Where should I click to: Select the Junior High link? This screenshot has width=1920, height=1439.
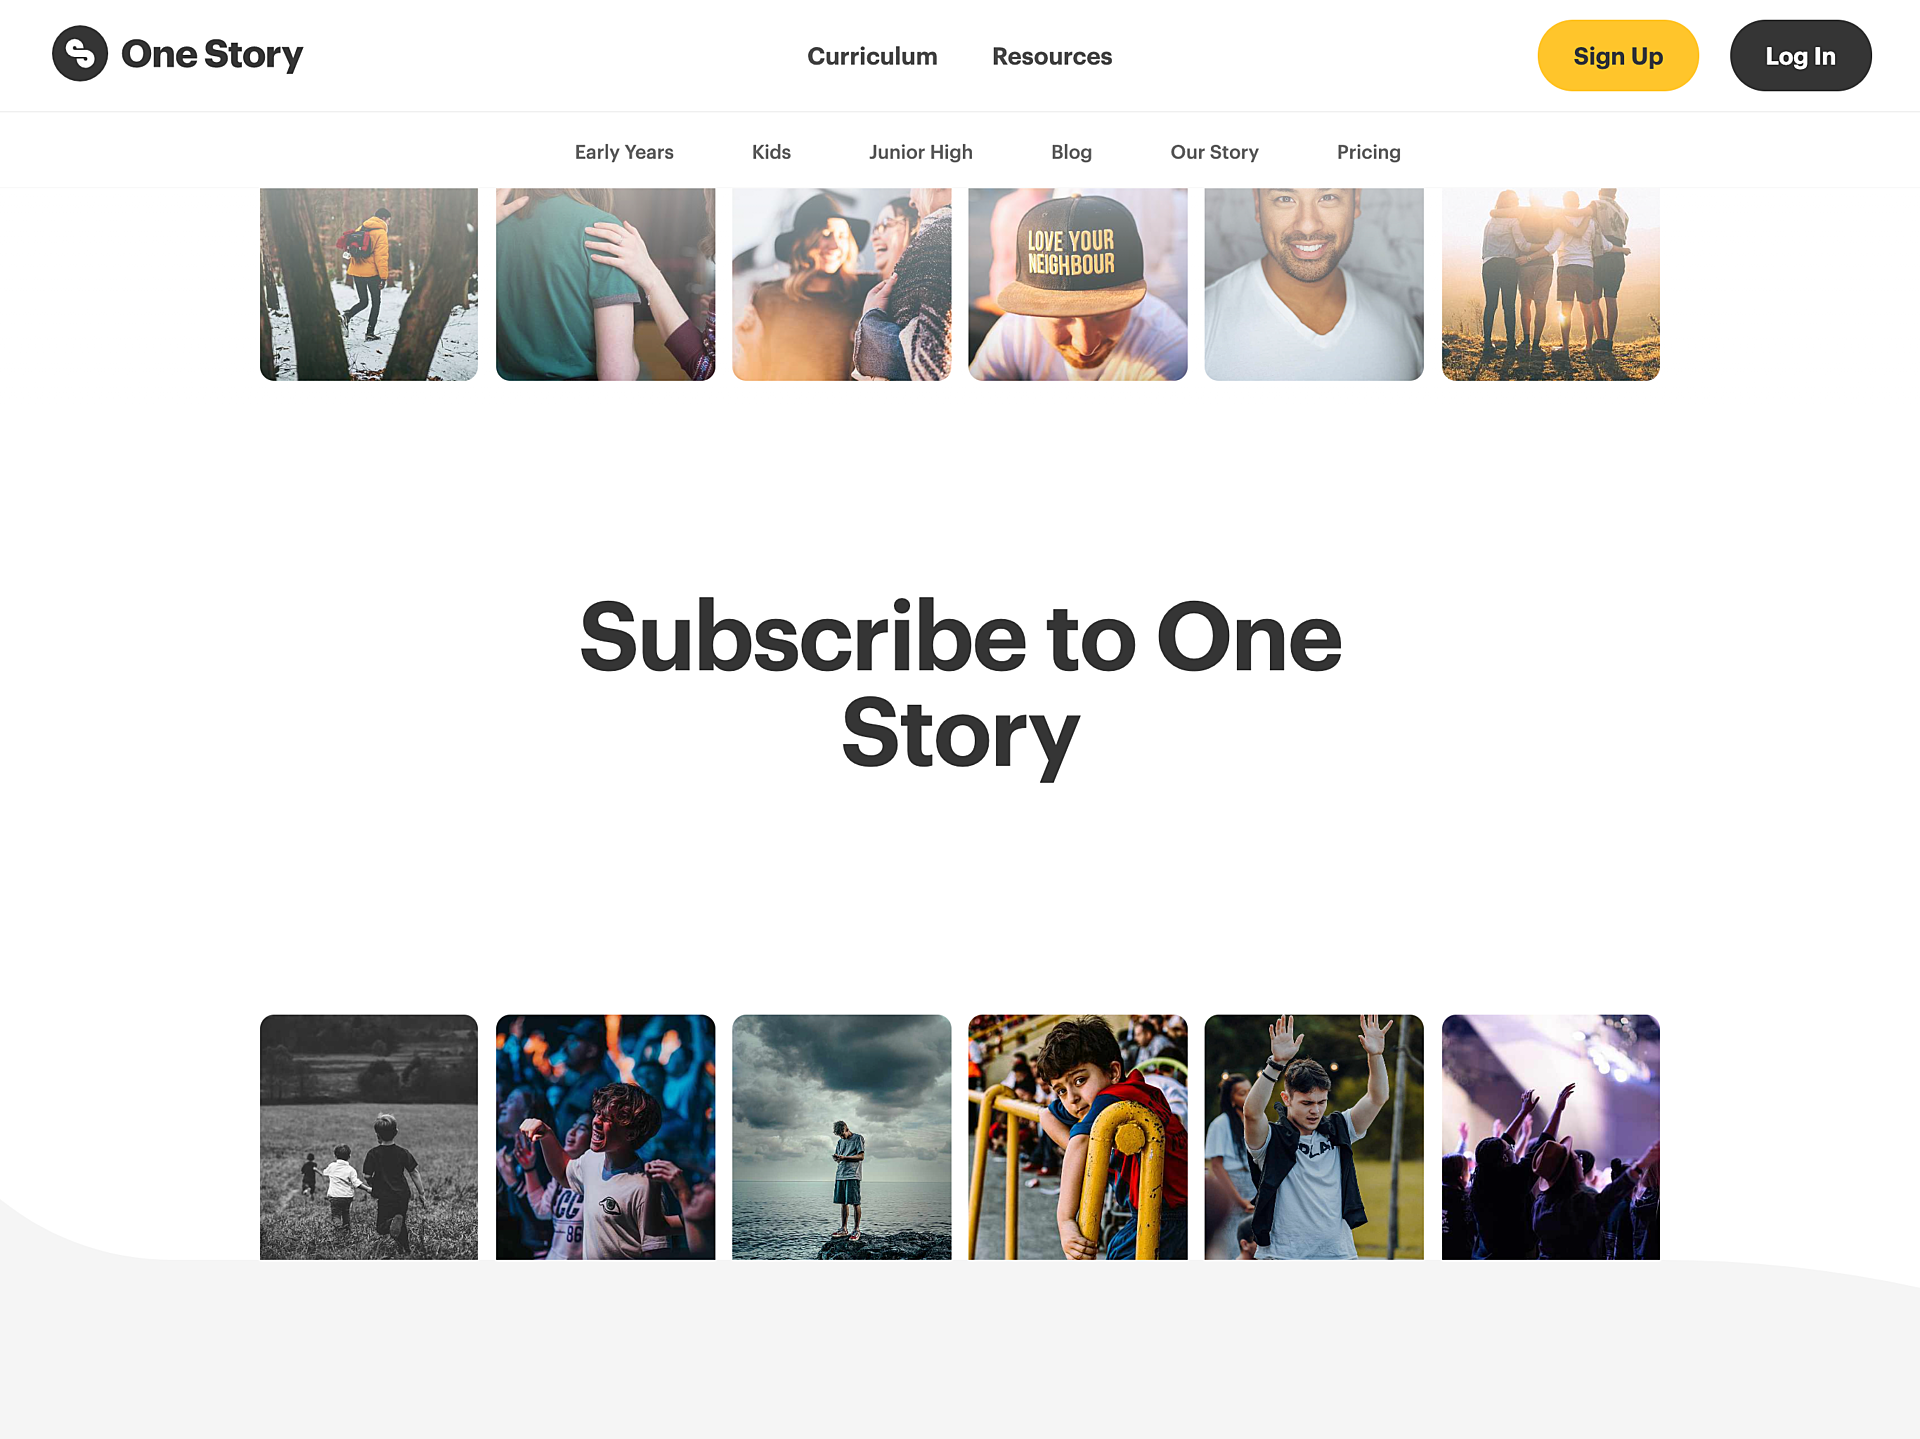[921, 152]
